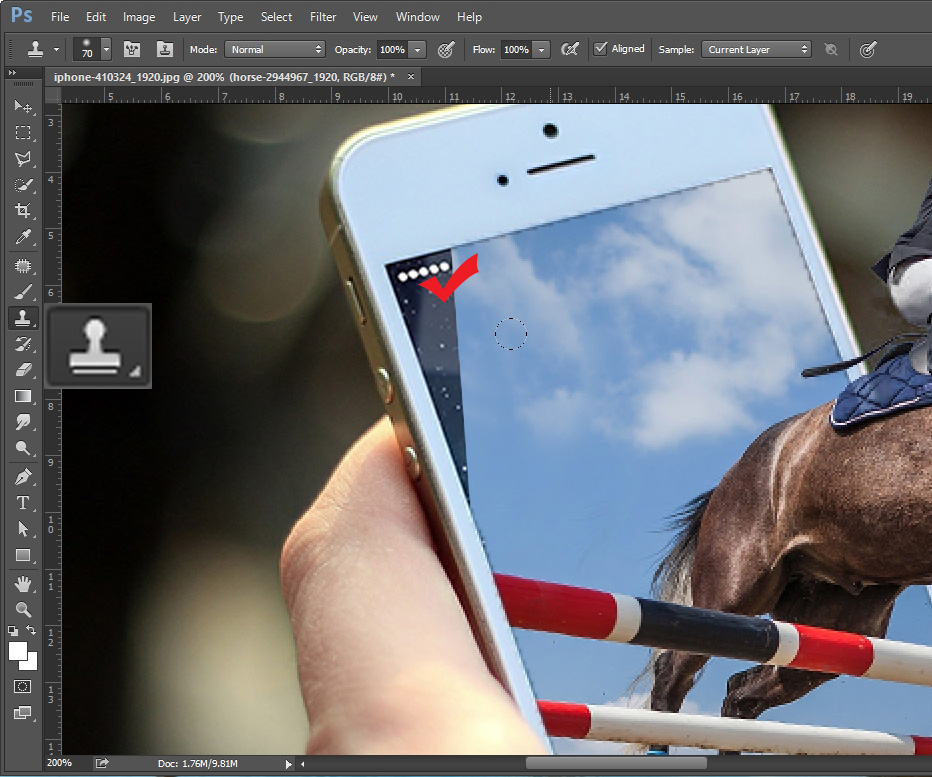This screenshot has height=777, width=932.
Task: Select the Gradient tool
Action: tap(24, 395)
